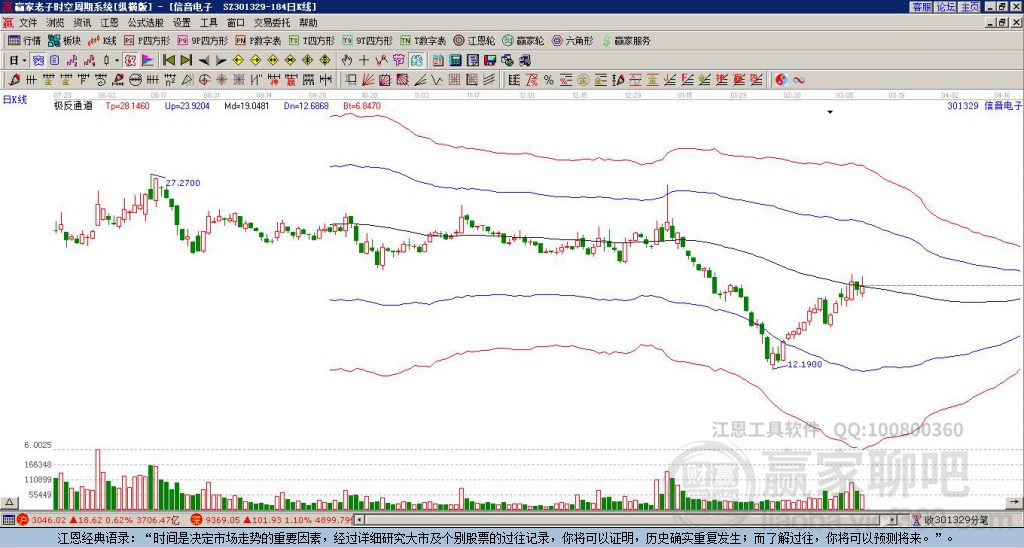This screenshot has width=1024, height=548.
Task: Click the circle with horizontal lines tool
Action: tap(135, 80)
